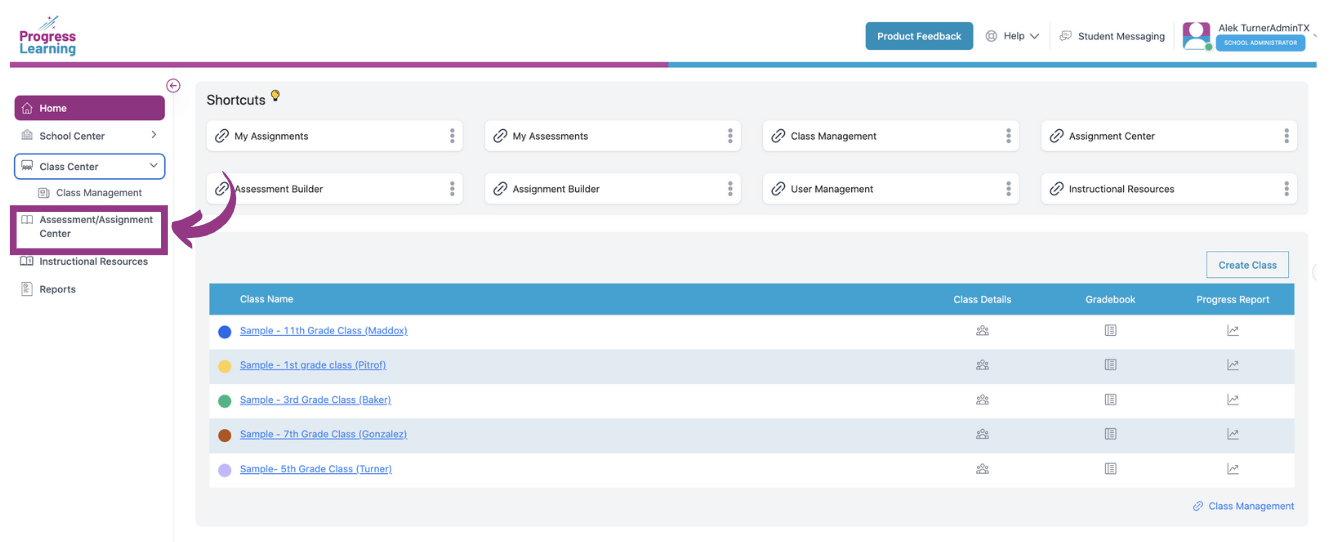Open options menu for Class Management shortcut
The width and height of the screenshot is (1334, 542).
coord(1008,136)
